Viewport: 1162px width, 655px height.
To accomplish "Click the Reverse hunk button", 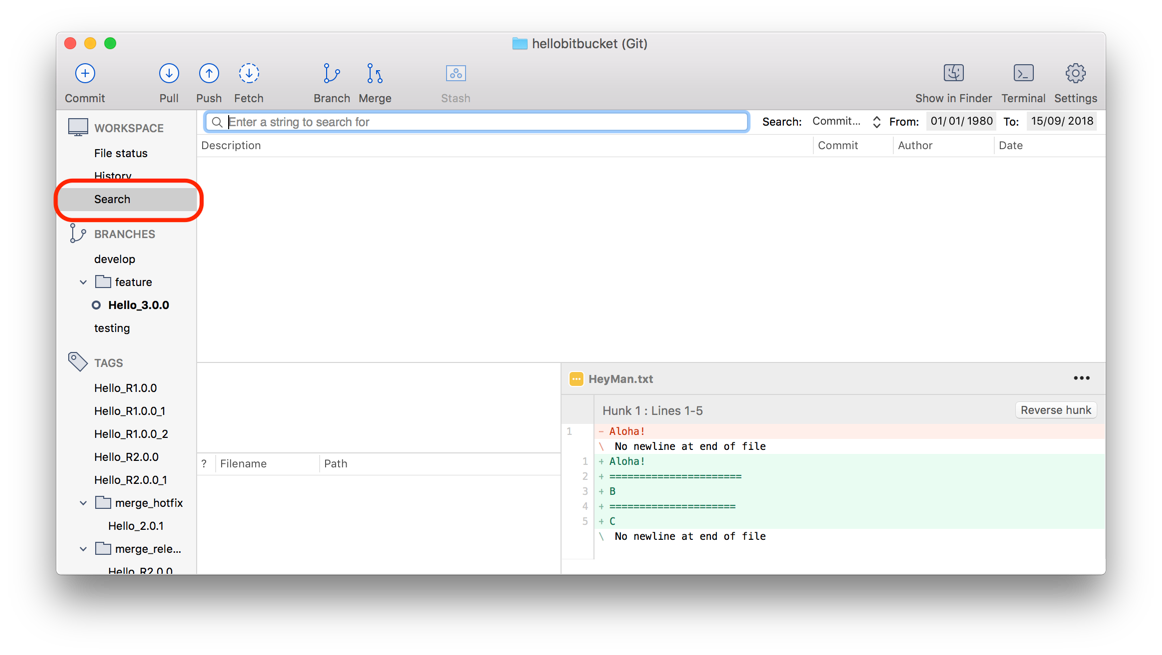I will coord(1056,410).
